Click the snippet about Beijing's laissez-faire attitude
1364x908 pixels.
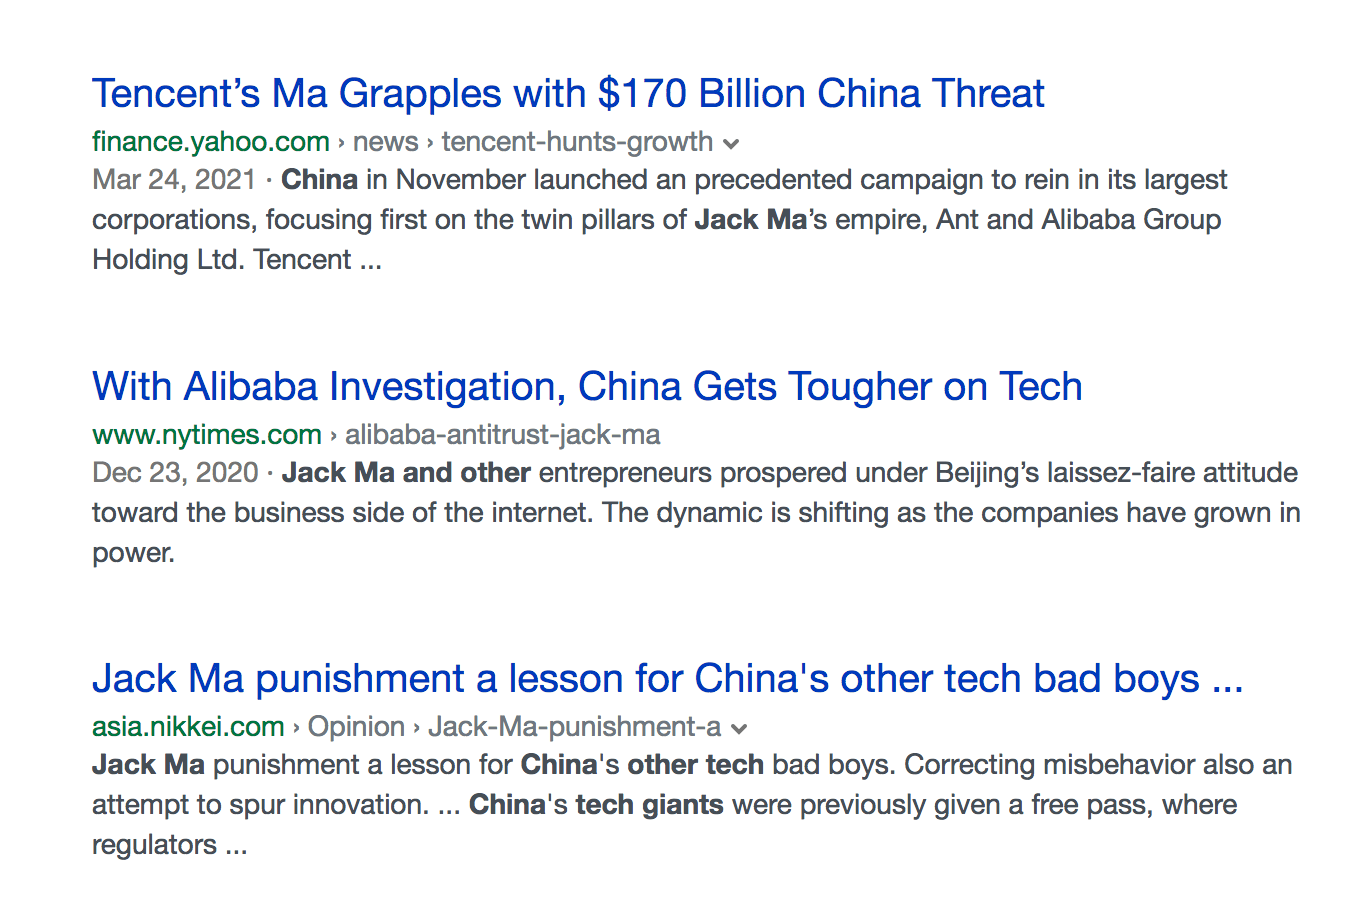coord(696,513)
